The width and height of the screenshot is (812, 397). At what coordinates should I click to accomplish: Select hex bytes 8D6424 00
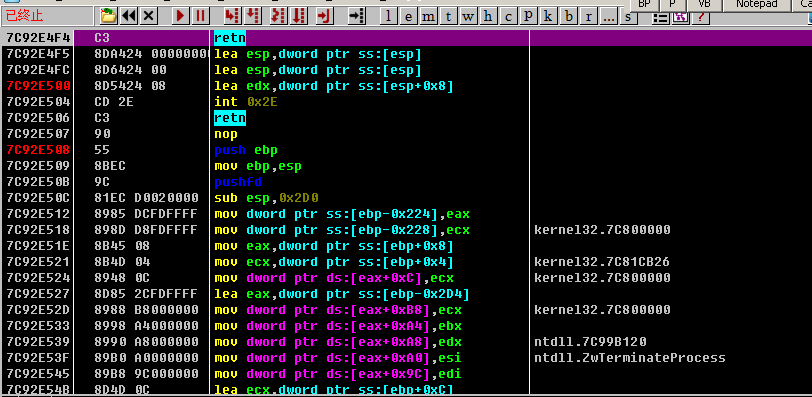tap(130, 70)
